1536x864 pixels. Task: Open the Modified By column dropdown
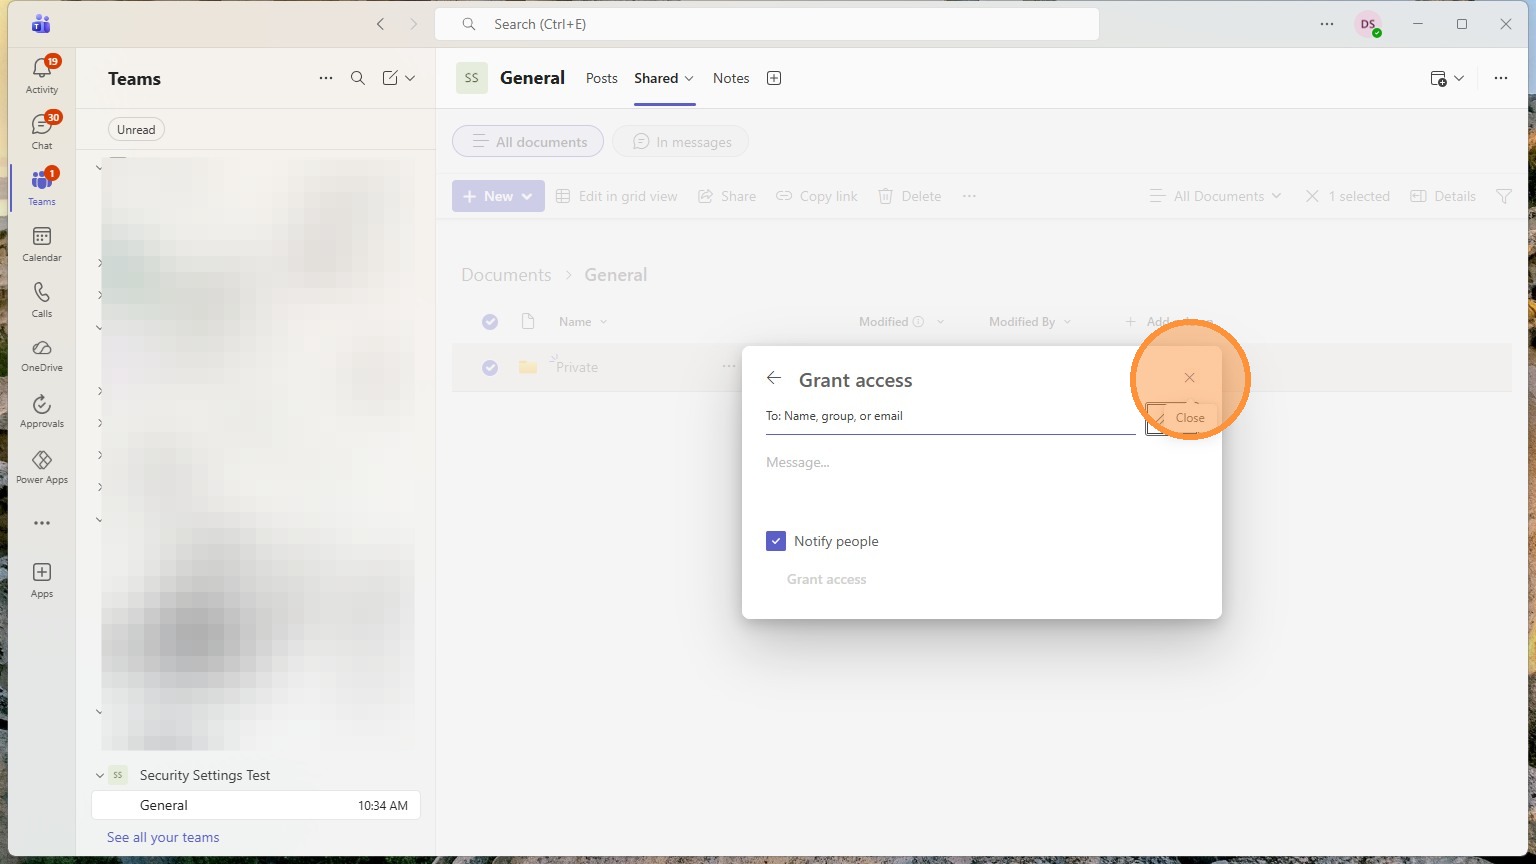[1067, 322]
